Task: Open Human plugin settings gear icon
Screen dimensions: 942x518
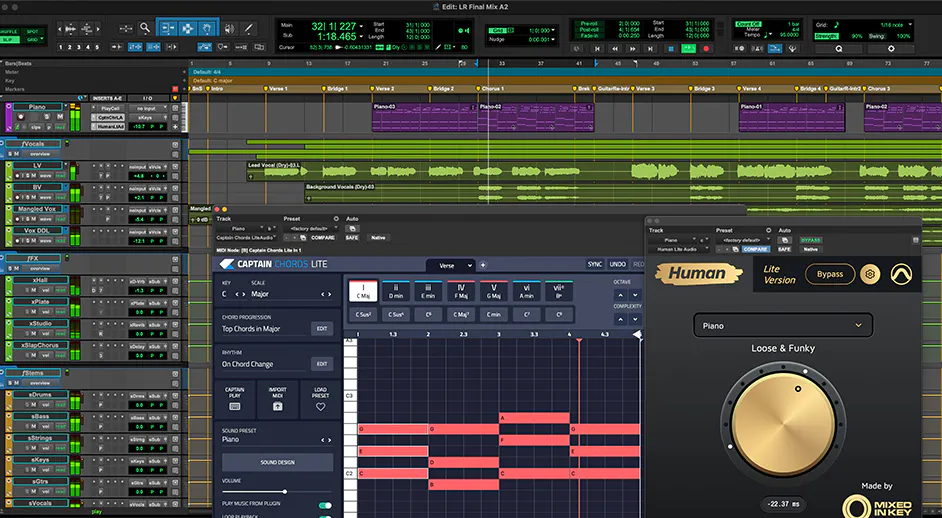Action: [x=871, y=274]
